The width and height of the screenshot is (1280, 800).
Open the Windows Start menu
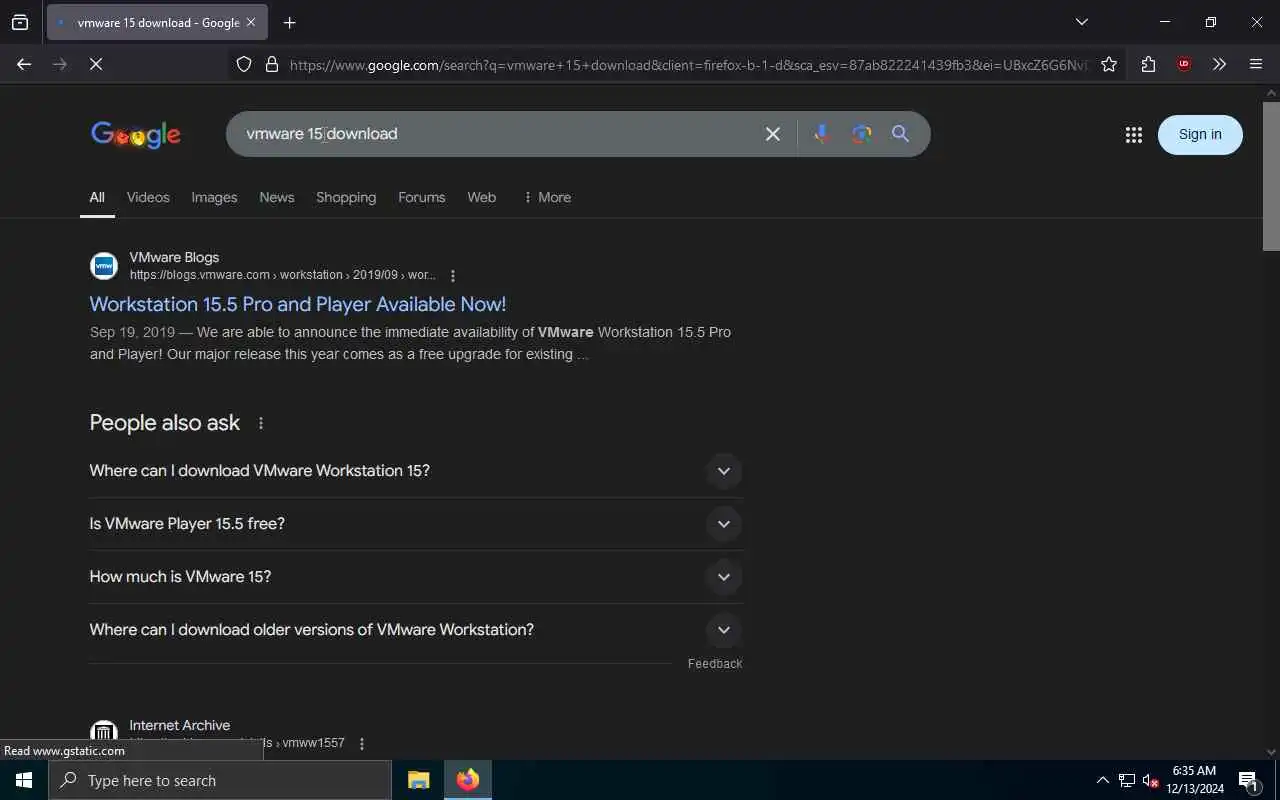click(x=24, y=780)
